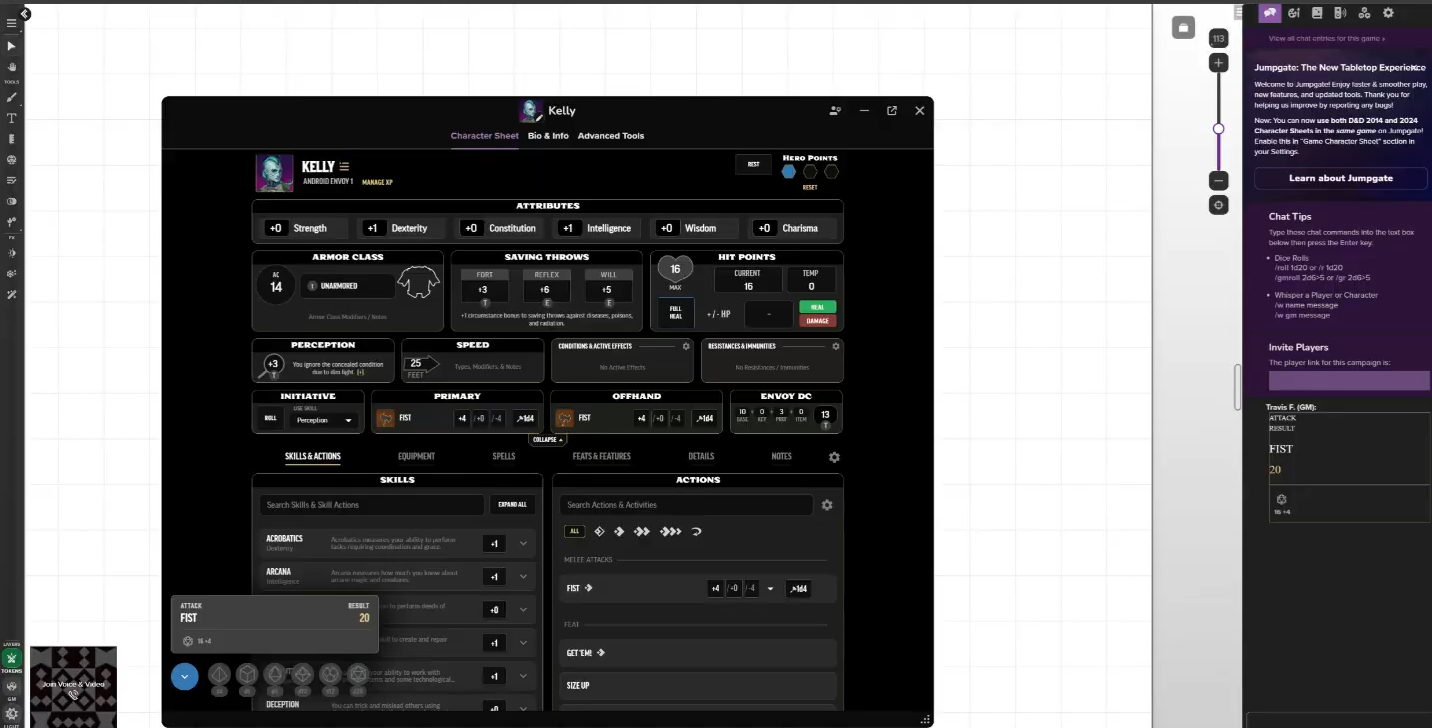This screenshot has height=728, width=1432.
Task: Click the reaction filter icon under Actions
Action: click(697, 531)
